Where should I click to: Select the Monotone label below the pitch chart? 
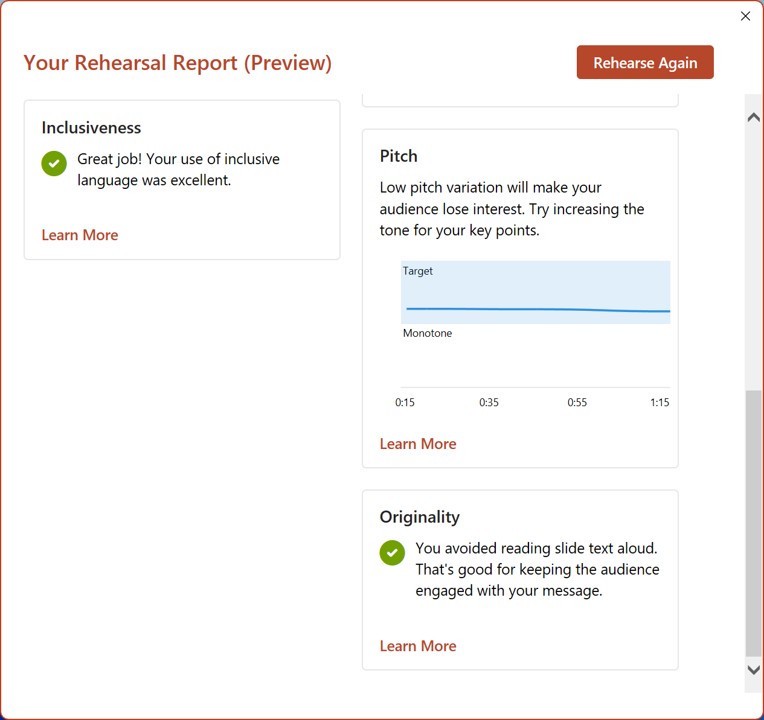click(x=427, y=333)
